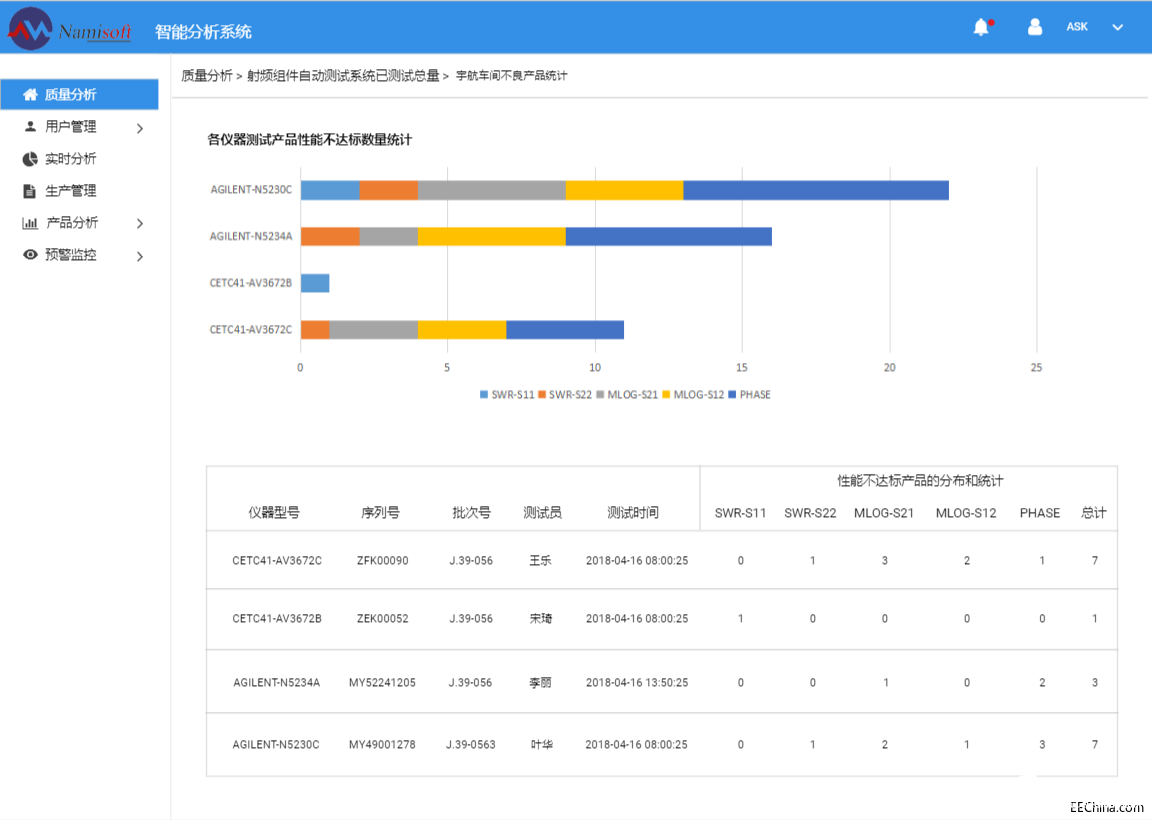
Task: Select 生产管理 in the sidebar
Action: [71, 191]
